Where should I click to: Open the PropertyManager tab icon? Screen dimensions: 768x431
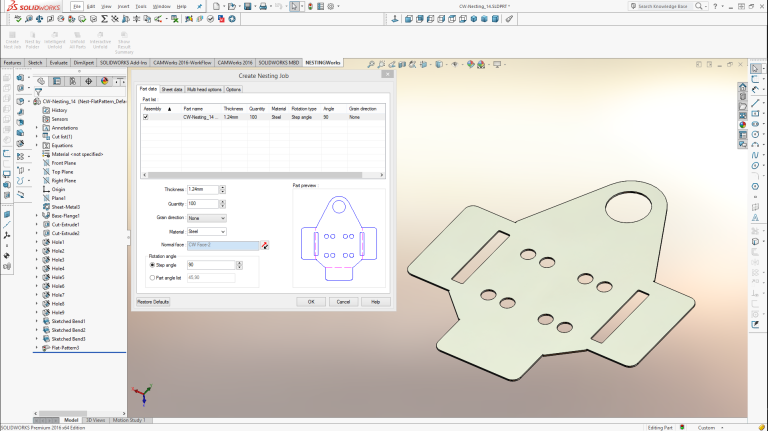tap(57, 81)
